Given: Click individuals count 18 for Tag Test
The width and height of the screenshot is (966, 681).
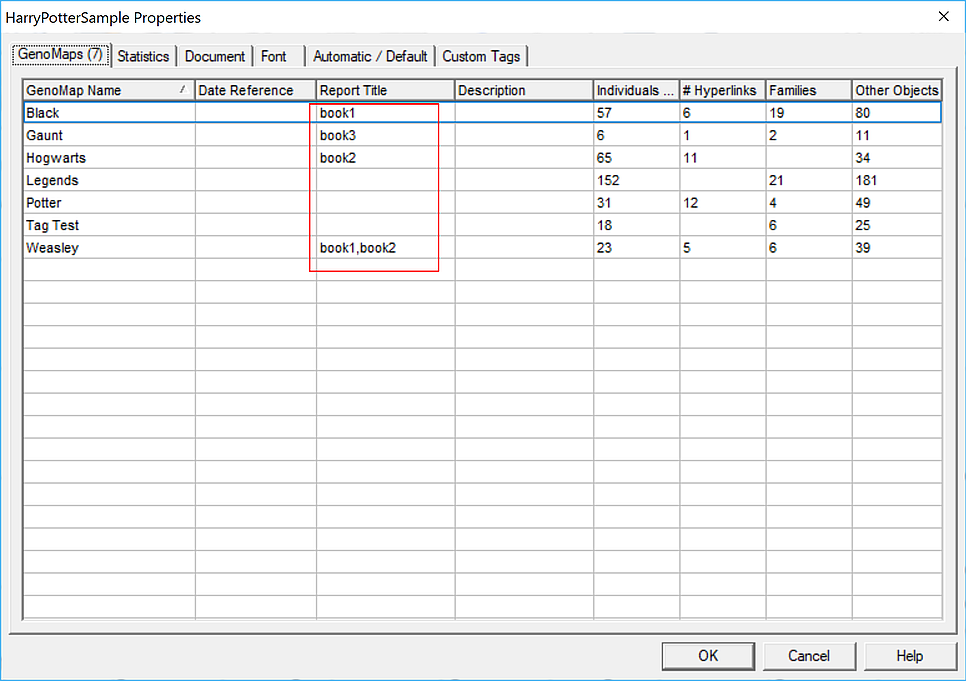Looking at the screenshot, I should tap(604, 226).
